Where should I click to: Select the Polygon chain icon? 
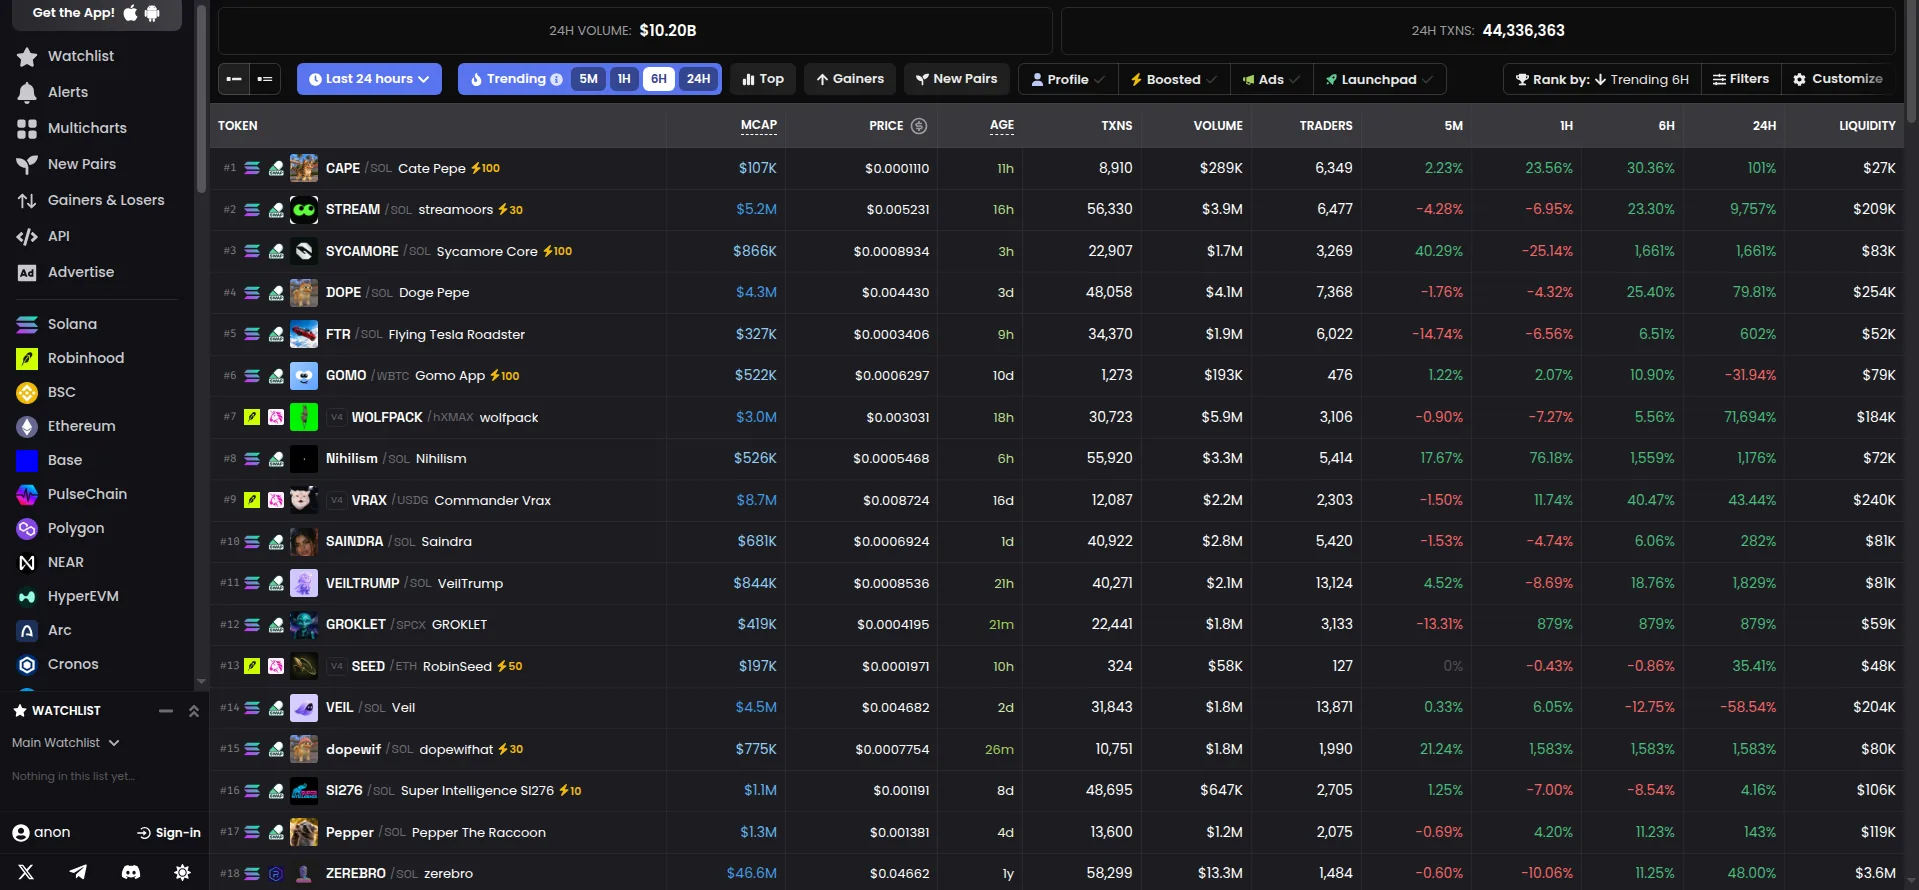point(27,529)
